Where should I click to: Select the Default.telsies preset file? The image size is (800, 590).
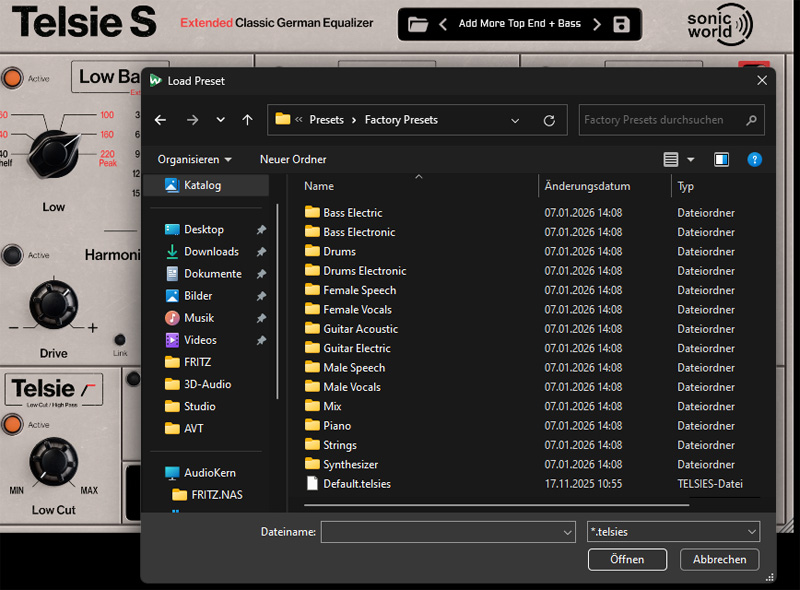[356, 484]
